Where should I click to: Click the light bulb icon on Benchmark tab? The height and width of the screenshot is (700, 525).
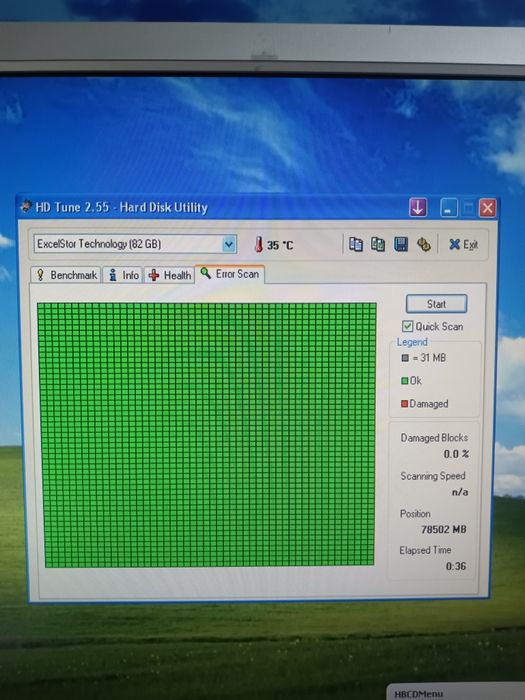click(40, 275)
